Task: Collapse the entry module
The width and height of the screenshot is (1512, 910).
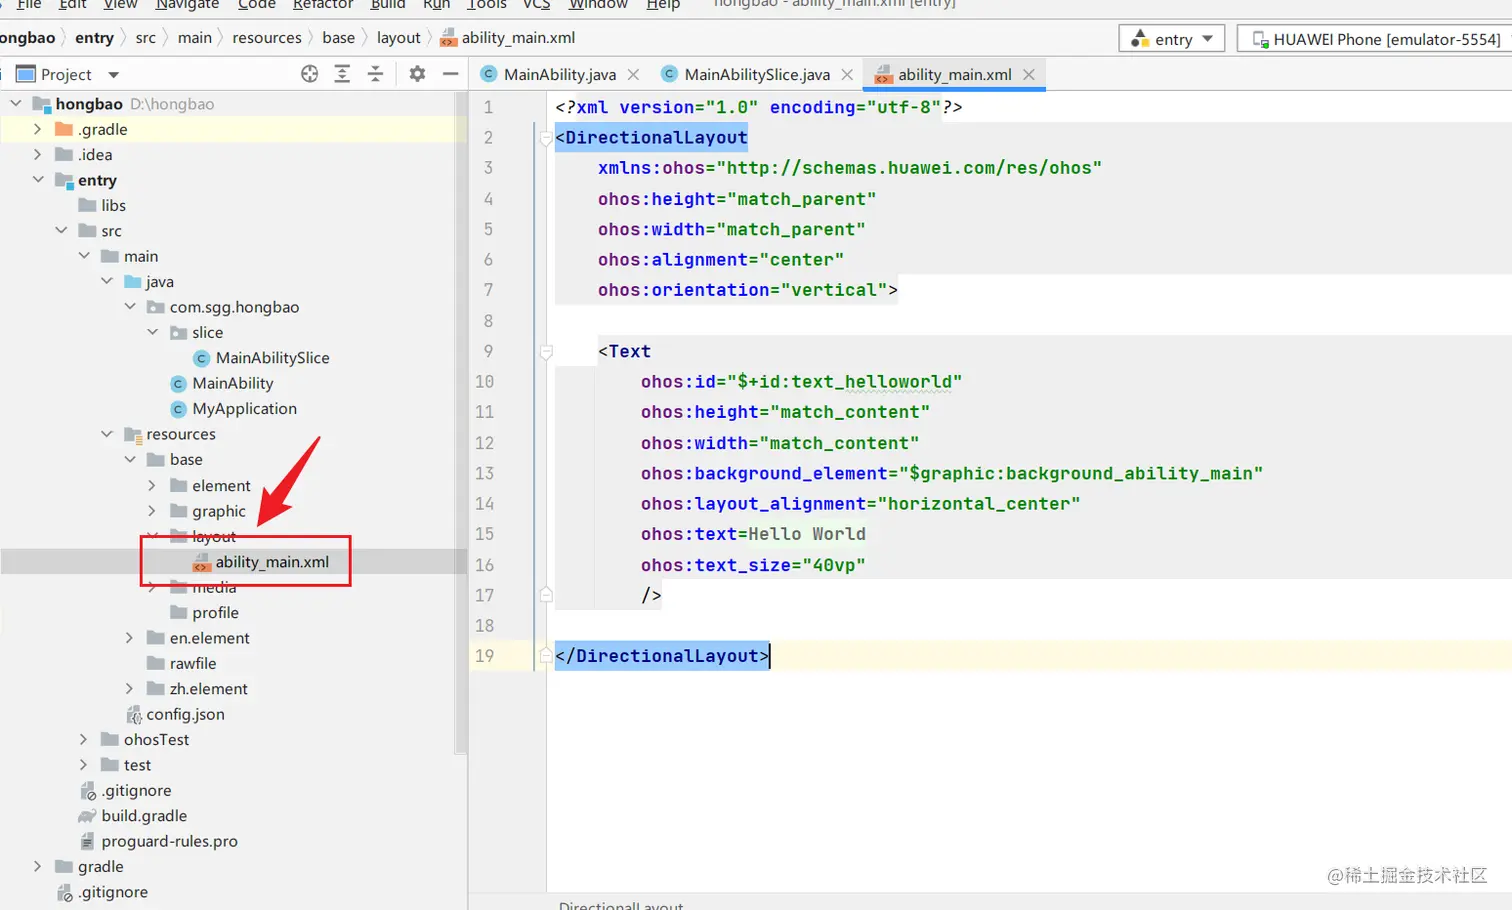Action: (38, 180)
